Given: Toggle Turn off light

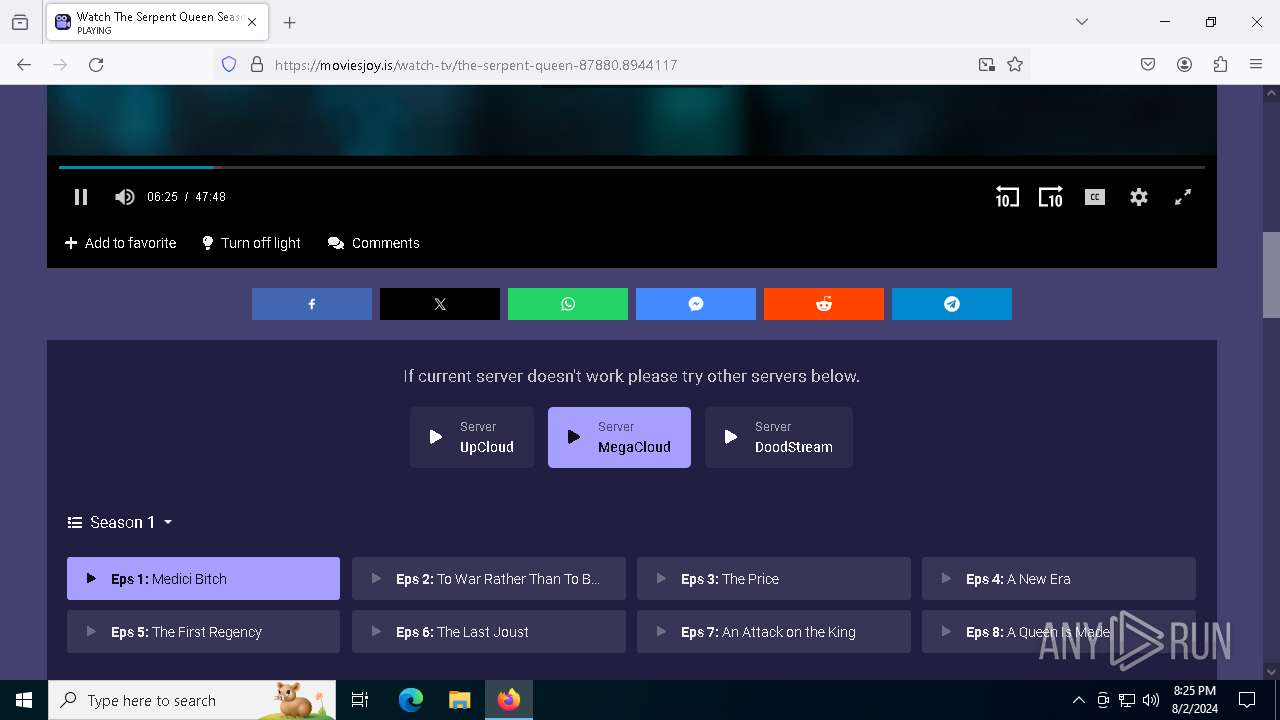Looking at the screenshot, I should [x=251, y=243].
